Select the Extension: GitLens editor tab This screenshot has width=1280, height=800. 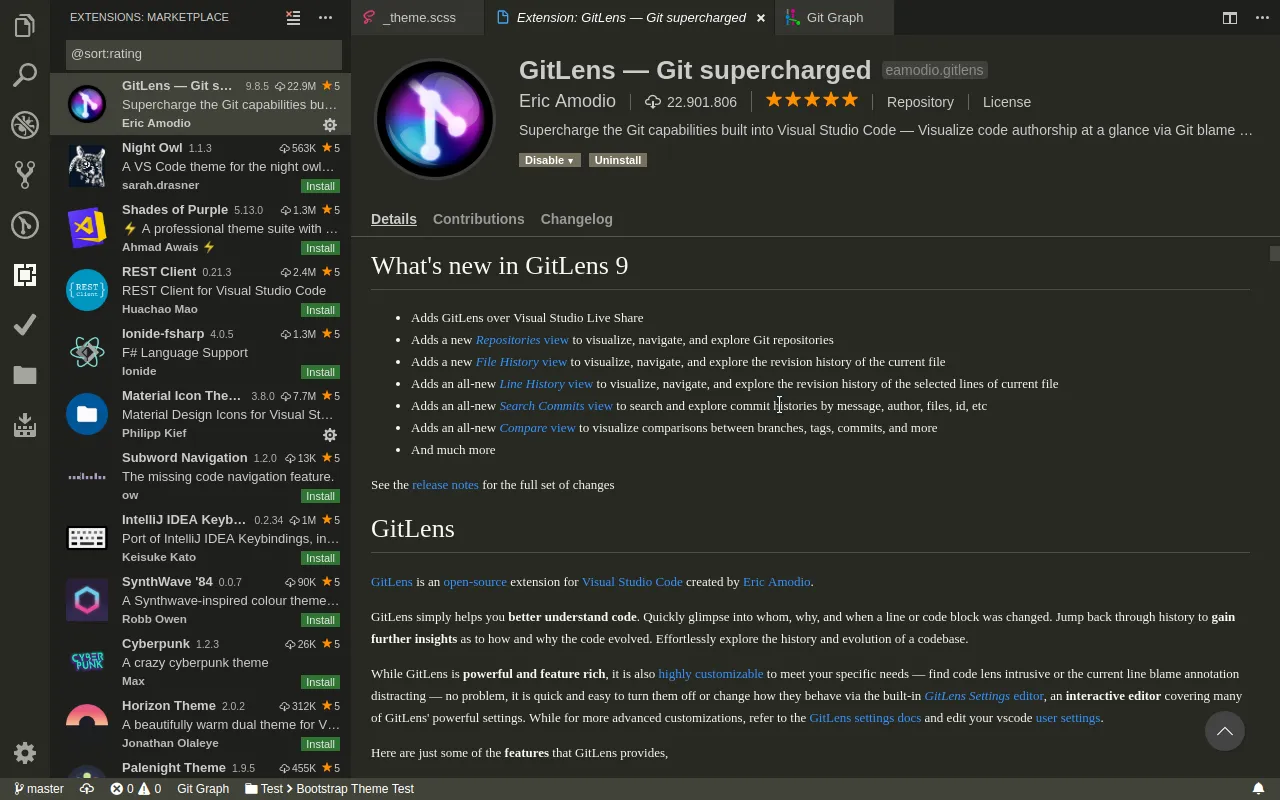631,17
